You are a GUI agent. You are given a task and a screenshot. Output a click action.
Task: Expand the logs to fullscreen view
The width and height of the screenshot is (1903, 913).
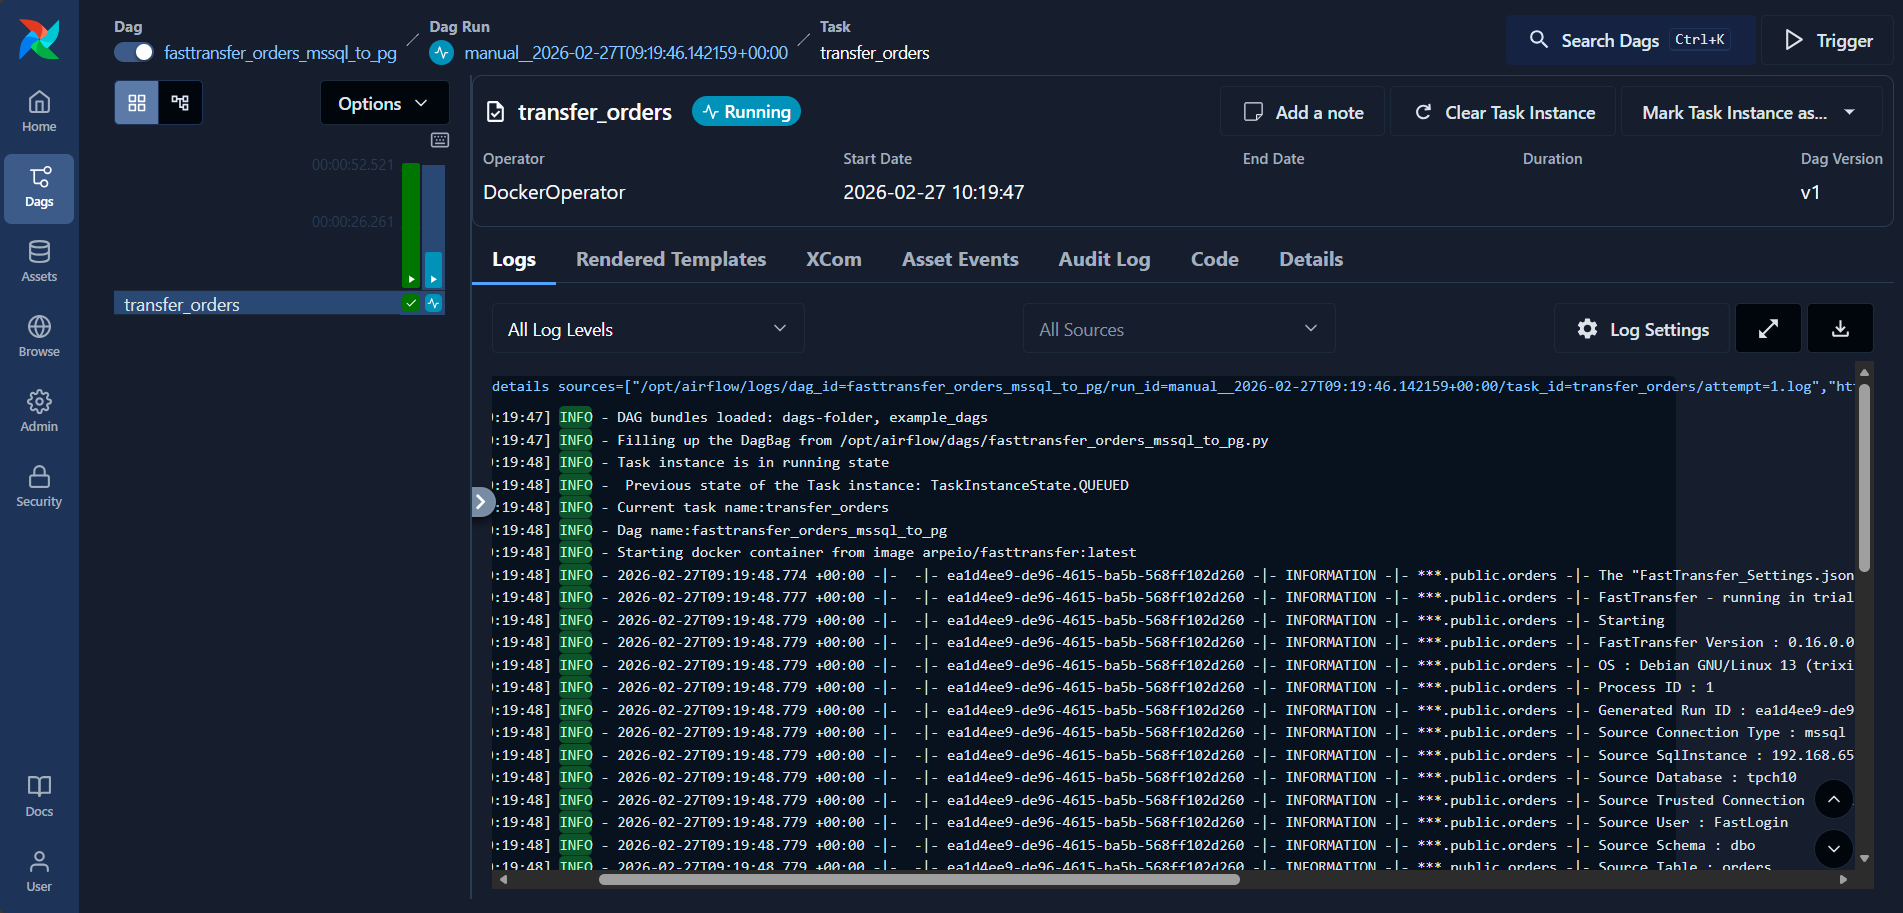click(x=1768, y=328)
